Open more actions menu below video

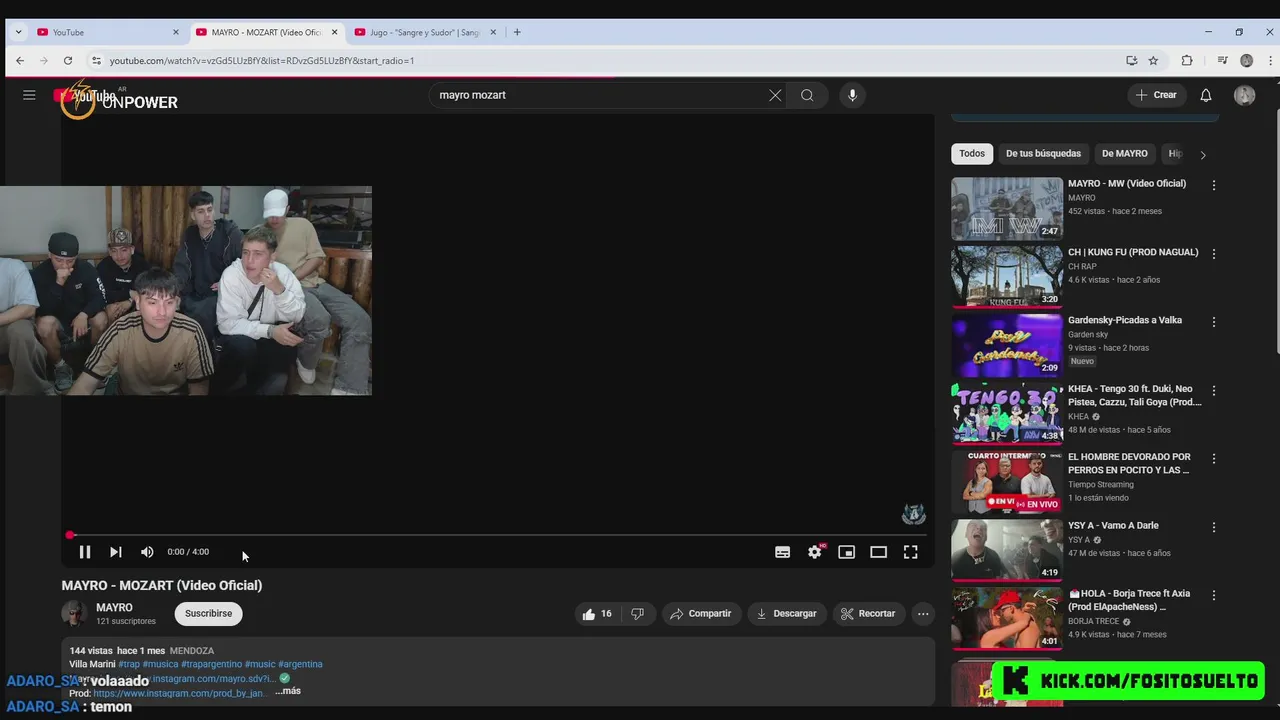pyautogui.click(x=923, y=614)
